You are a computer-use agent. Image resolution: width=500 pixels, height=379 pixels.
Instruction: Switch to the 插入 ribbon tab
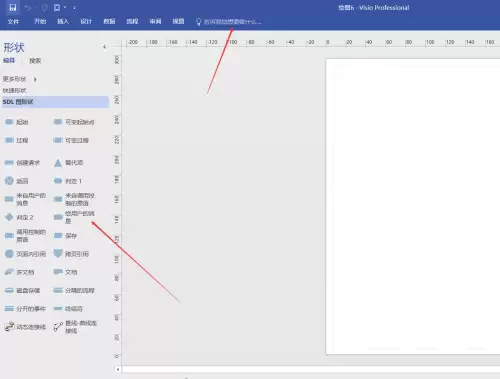(x=63, y=21)
